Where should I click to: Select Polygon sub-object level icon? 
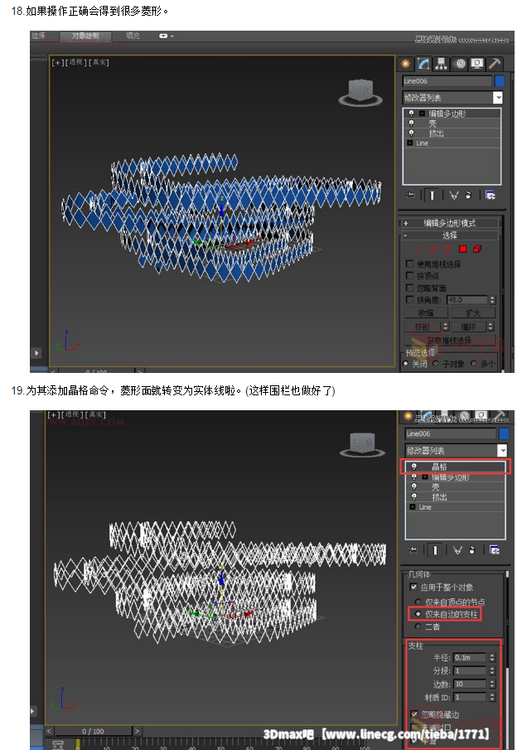pos(463,249)
